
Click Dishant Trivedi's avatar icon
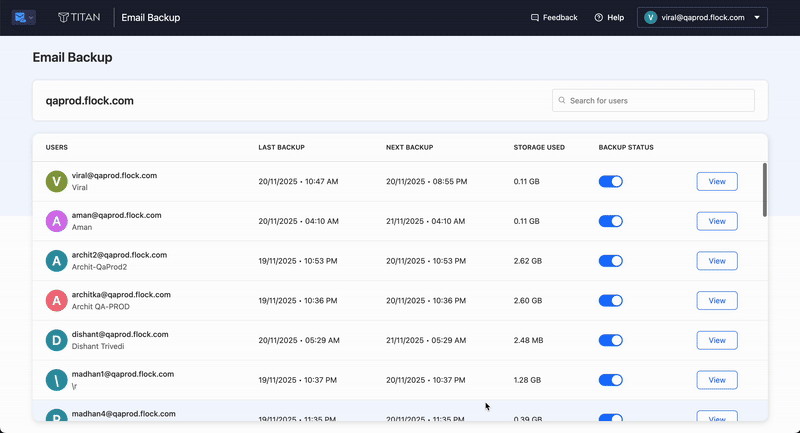(x=57, y=340)
